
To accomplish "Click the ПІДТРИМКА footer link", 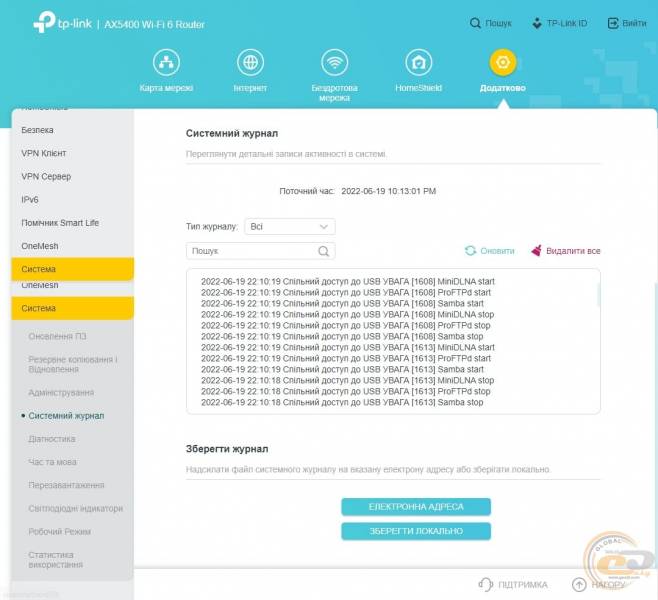I will 523,584.
